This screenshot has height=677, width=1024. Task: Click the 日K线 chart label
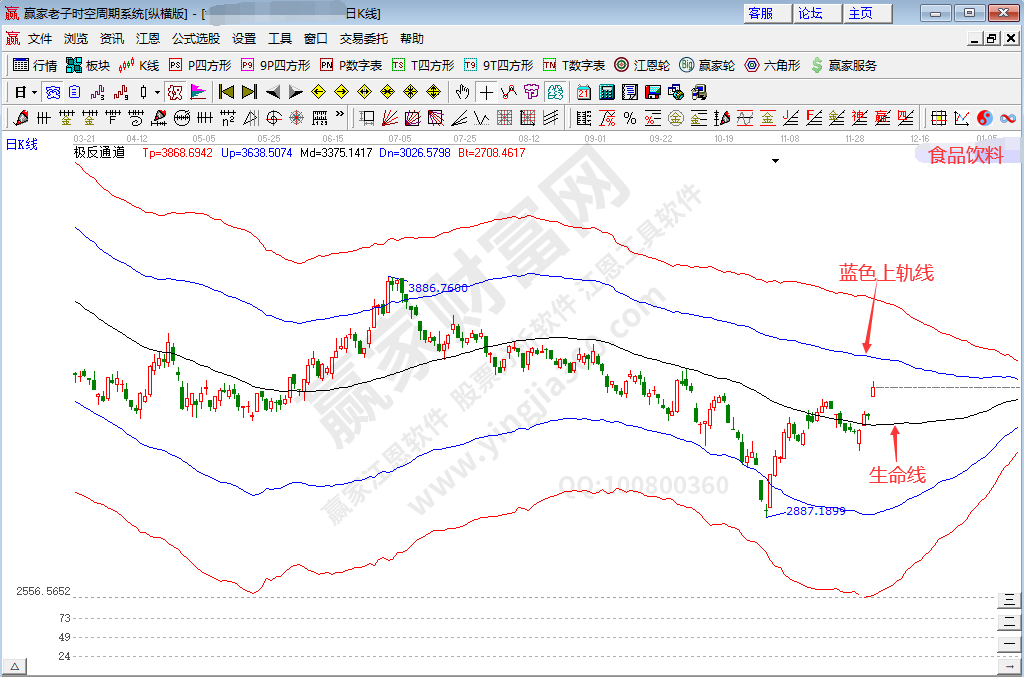tap(22, 145)
